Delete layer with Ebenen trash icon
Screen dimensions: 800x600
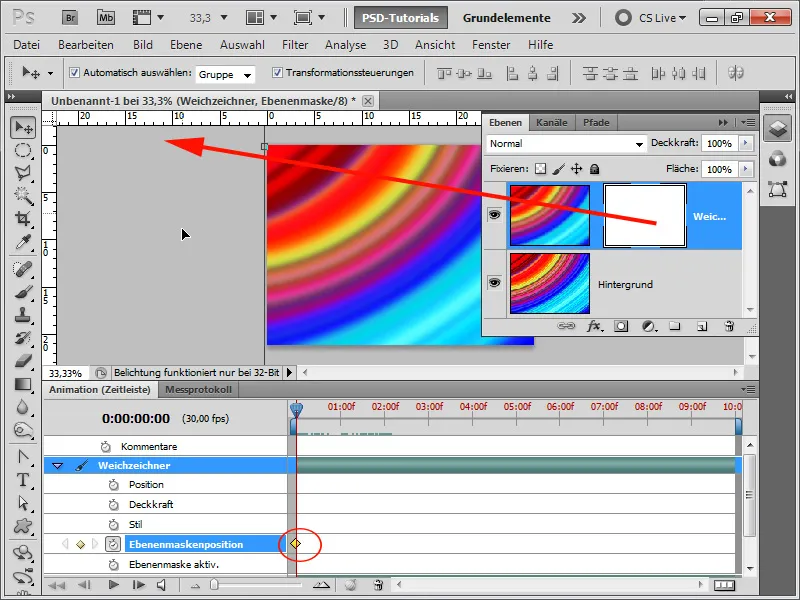pyautogui.click(x=729, y=326)
